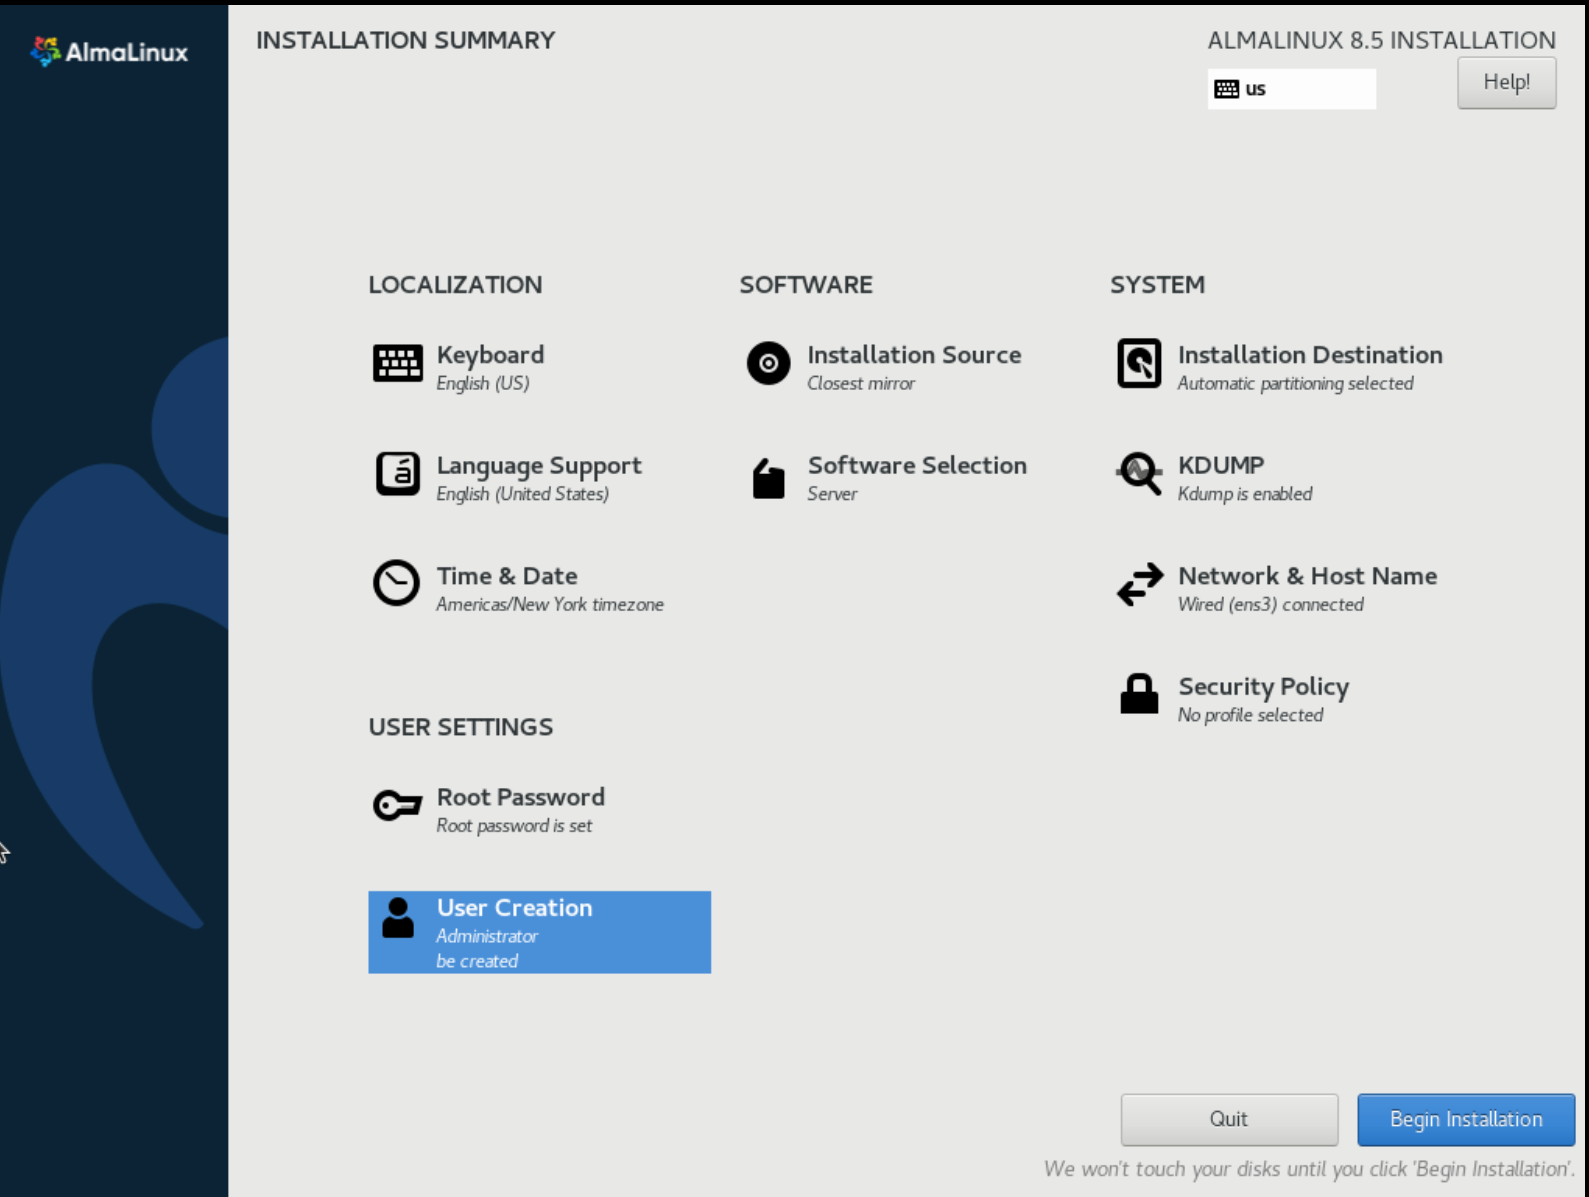1589x1197 pixels.
Task: Click the Installation Destination disk icon
Action: [1139, 363]
